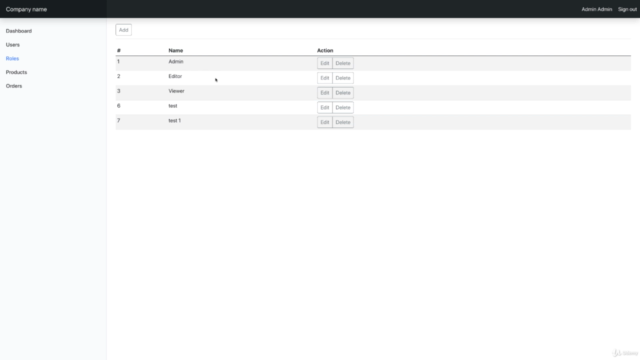640x360 pixels.
Task: Navigate to Orders in sidebar
Action: (x=14, y=86)
